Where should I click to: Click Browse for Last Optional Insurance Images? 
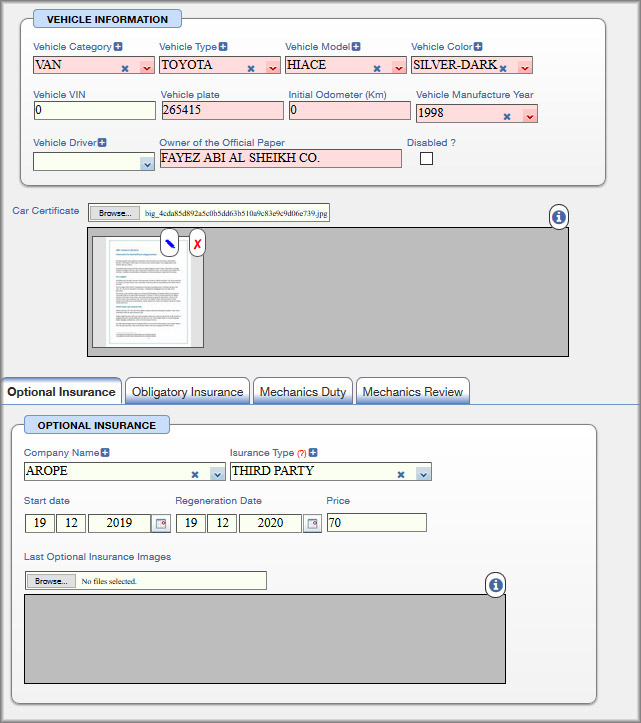pyautogui.click(x=50, y=581)
